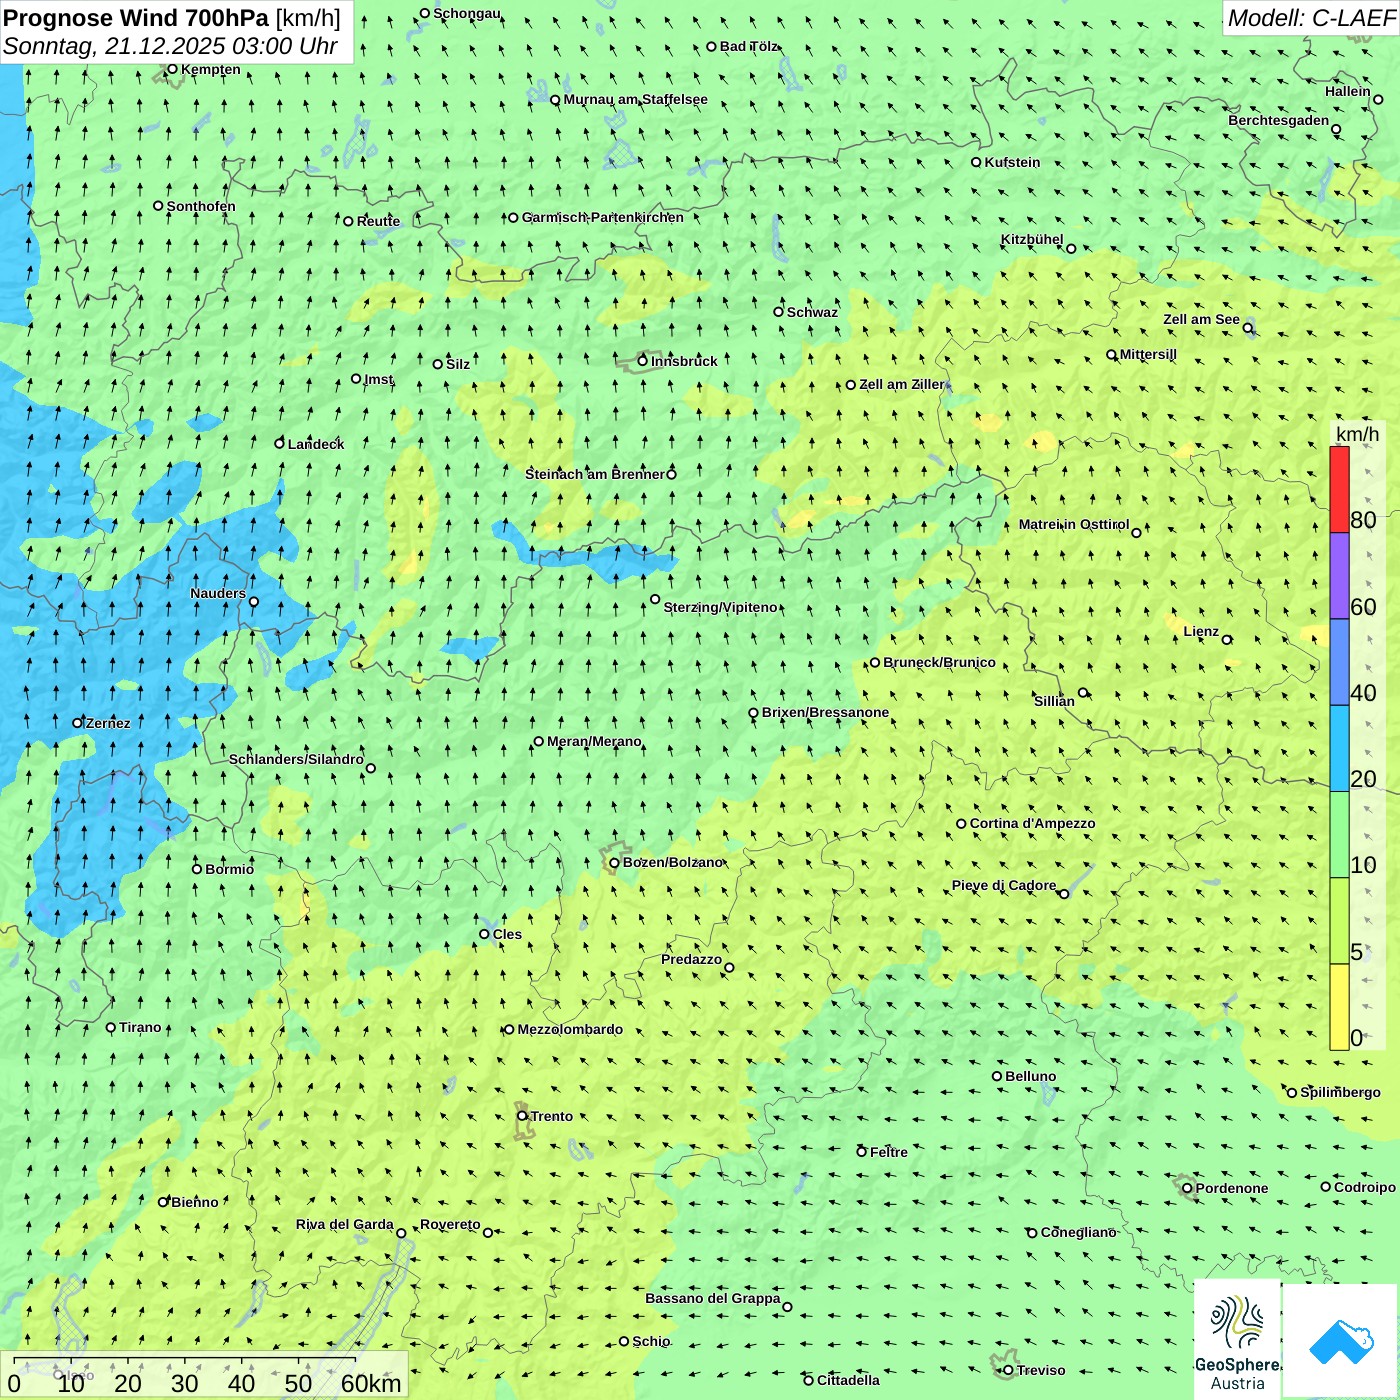Select the purple 60 km/h legend color
1400x1400 pixels.
coord(1339,576)
